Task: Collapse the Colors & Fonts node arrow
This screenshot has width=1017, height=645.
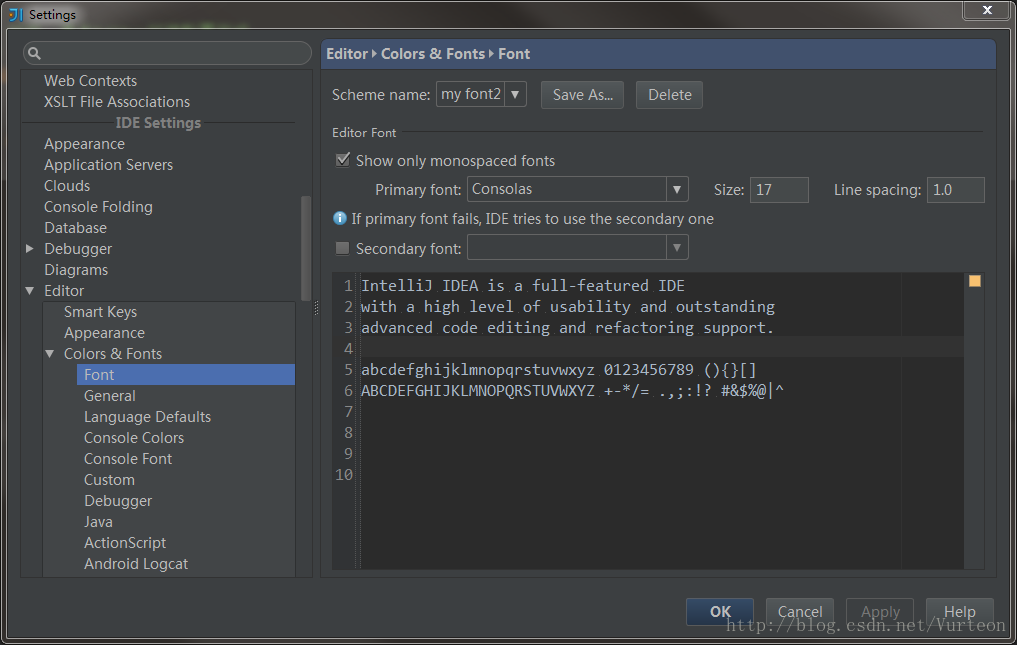Action: pos(50,354)
